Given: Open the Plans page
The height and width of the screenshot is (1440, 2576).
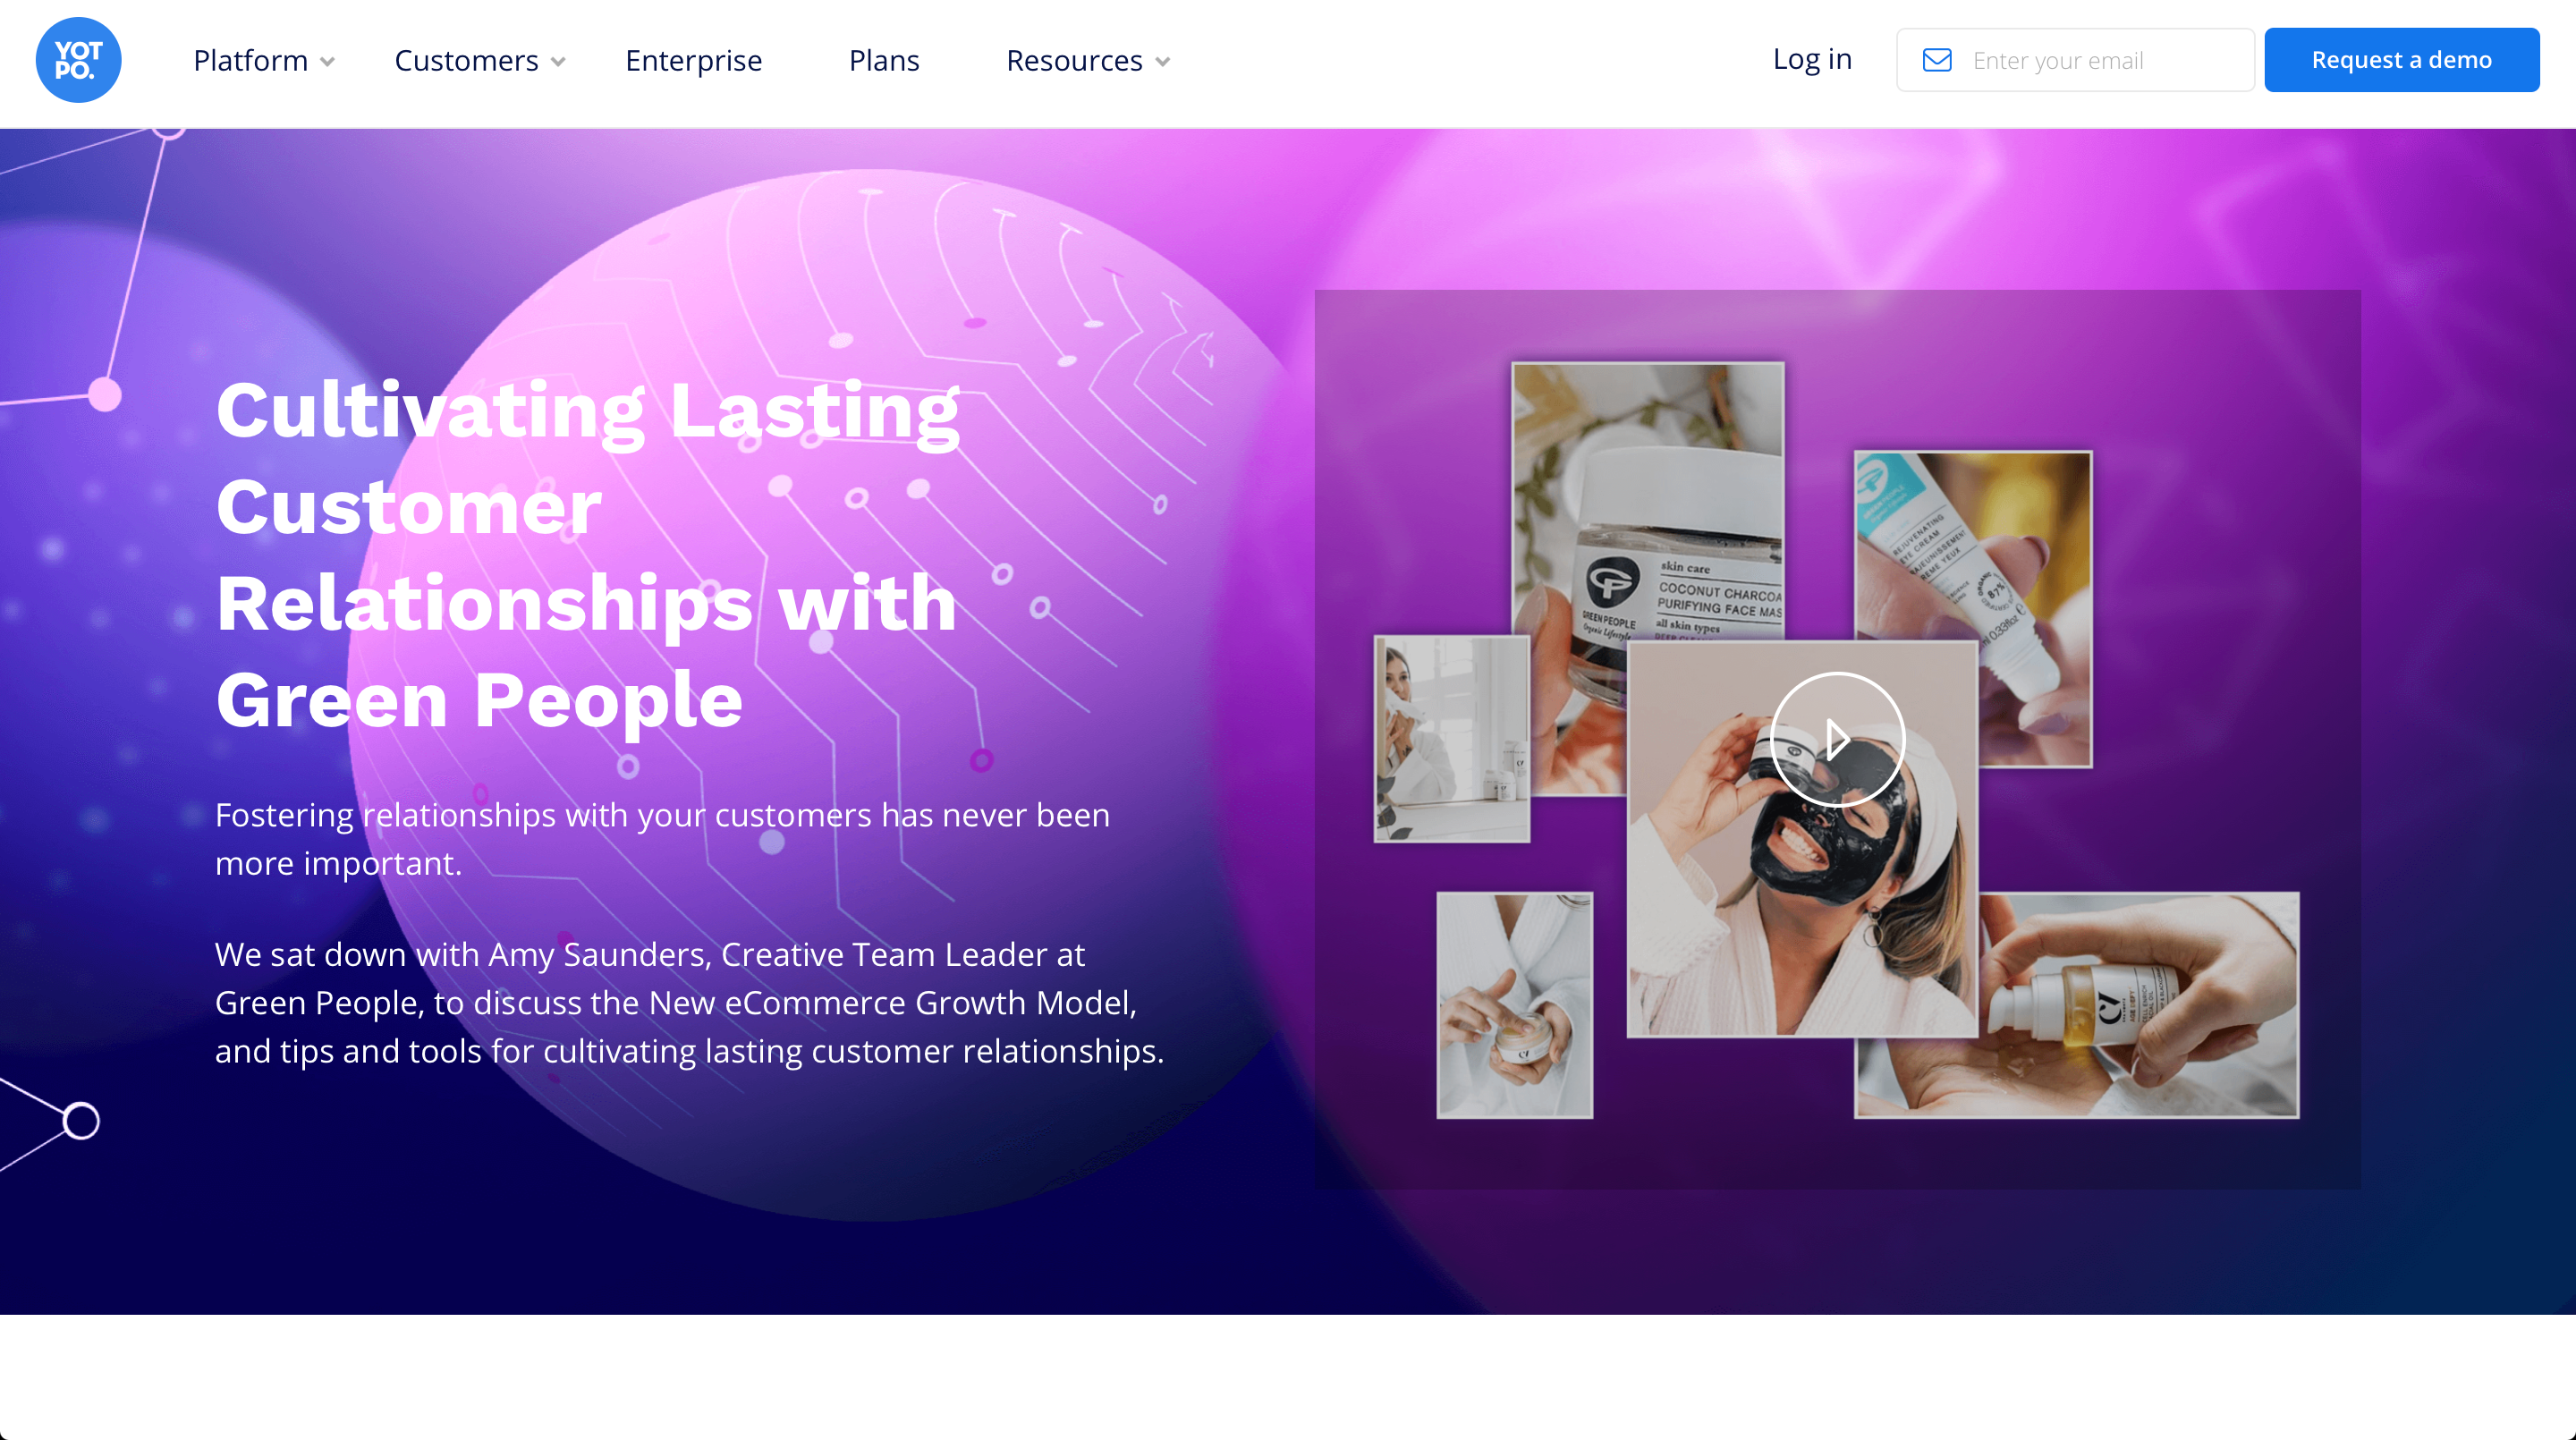Looking at the screenshot, I should pyautogui.click(x=884, y=60).
